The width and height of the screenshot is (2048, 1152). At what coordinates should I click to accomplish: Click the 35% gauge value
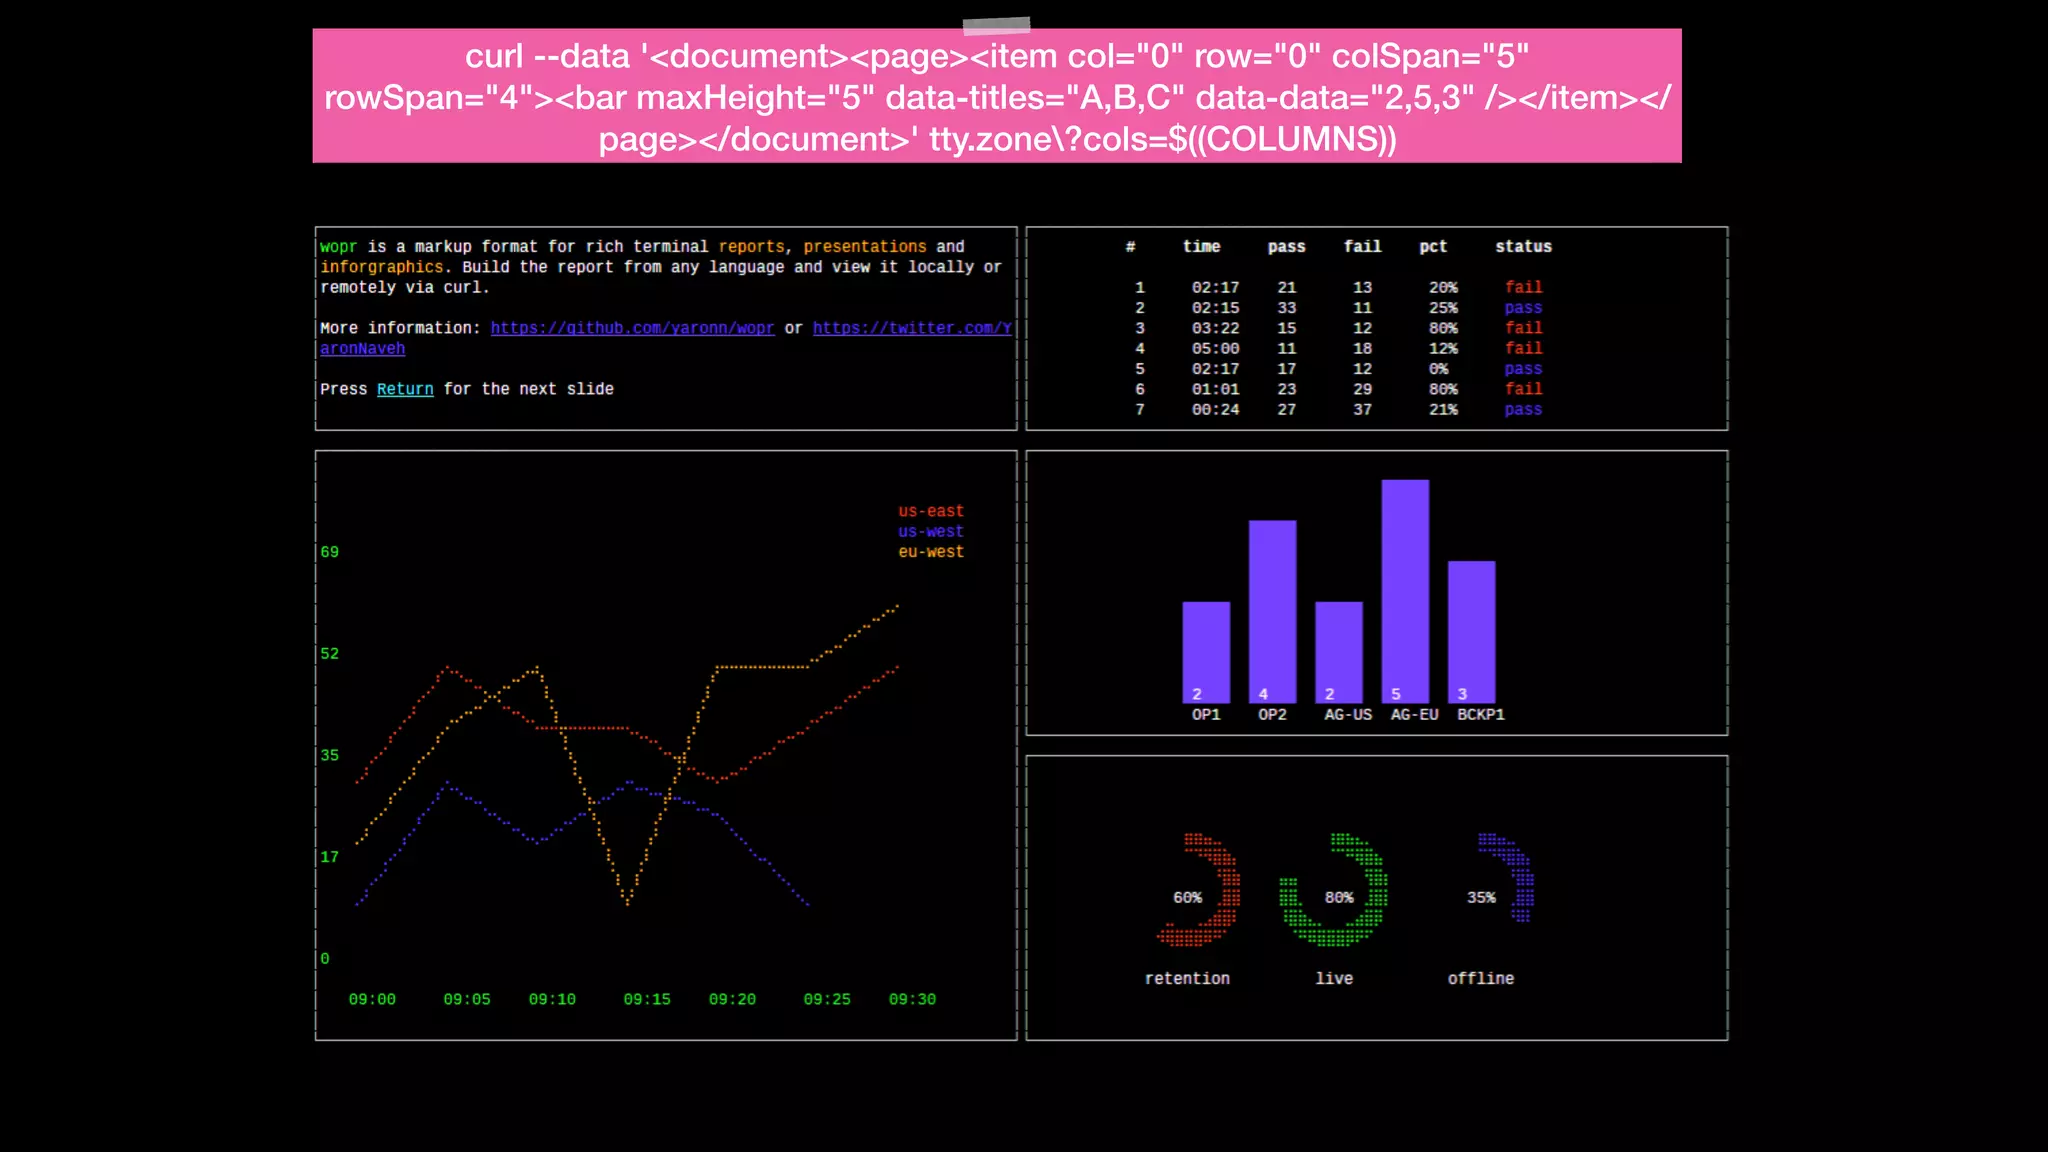click(x=1481, y=898)
